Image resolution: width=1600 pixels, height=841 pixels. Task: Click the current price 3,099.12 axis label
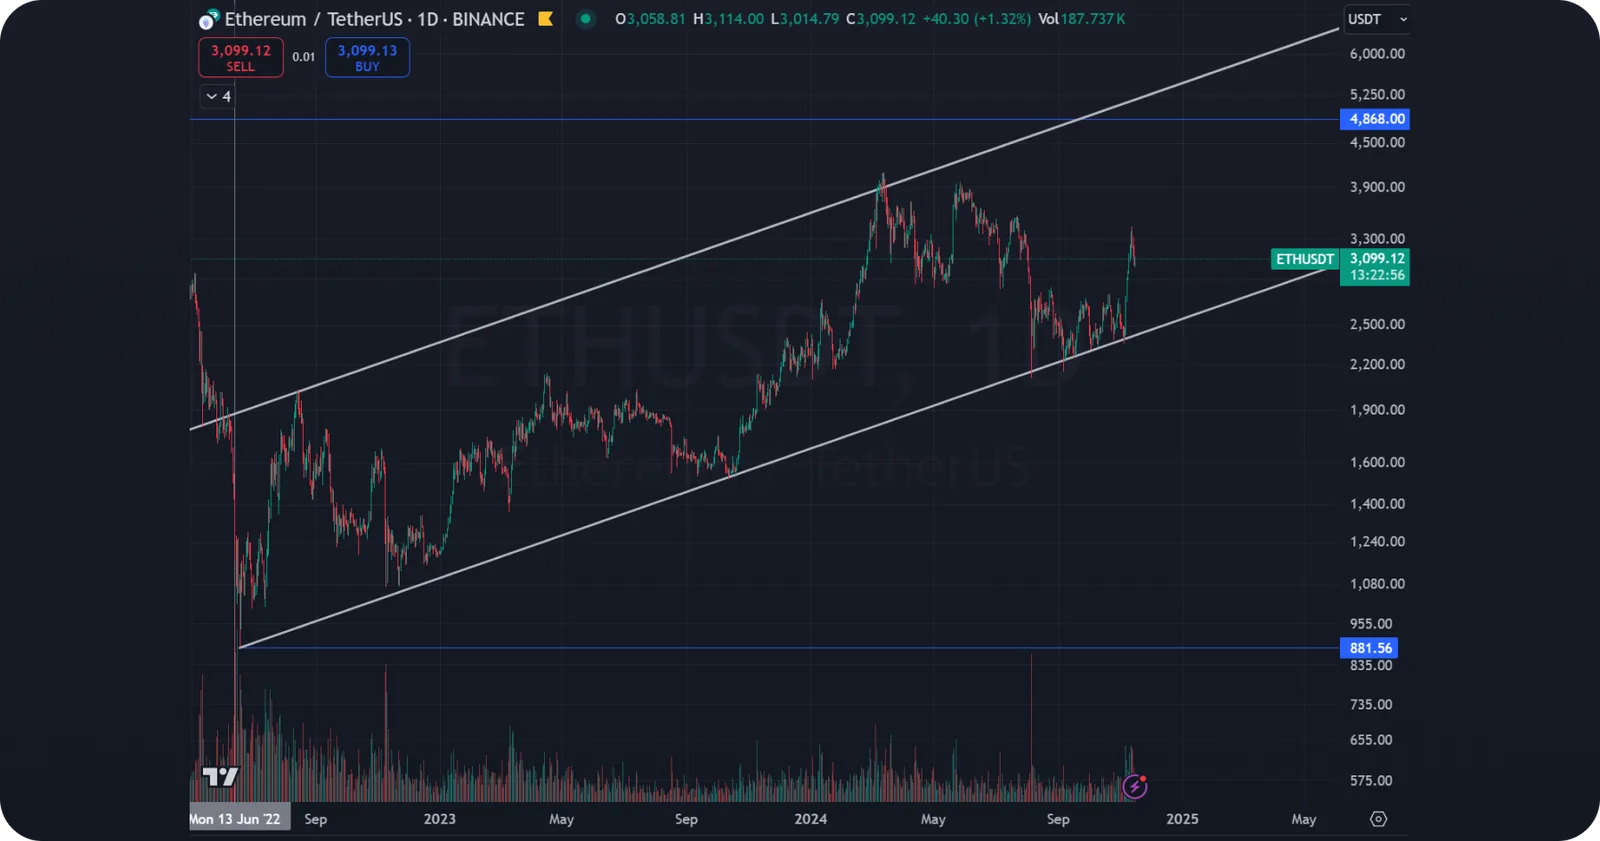click(x=1376, y=258)
